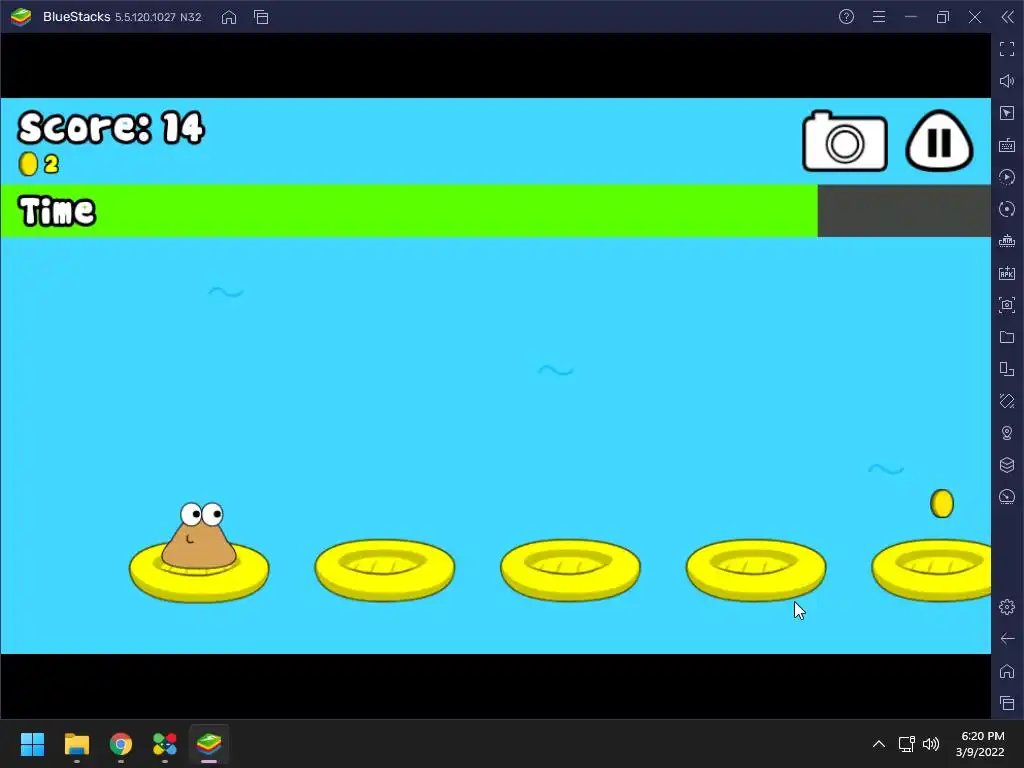Click the green Time progress bar
This screenshot has width=1024, height=768.
pos(409,211)
